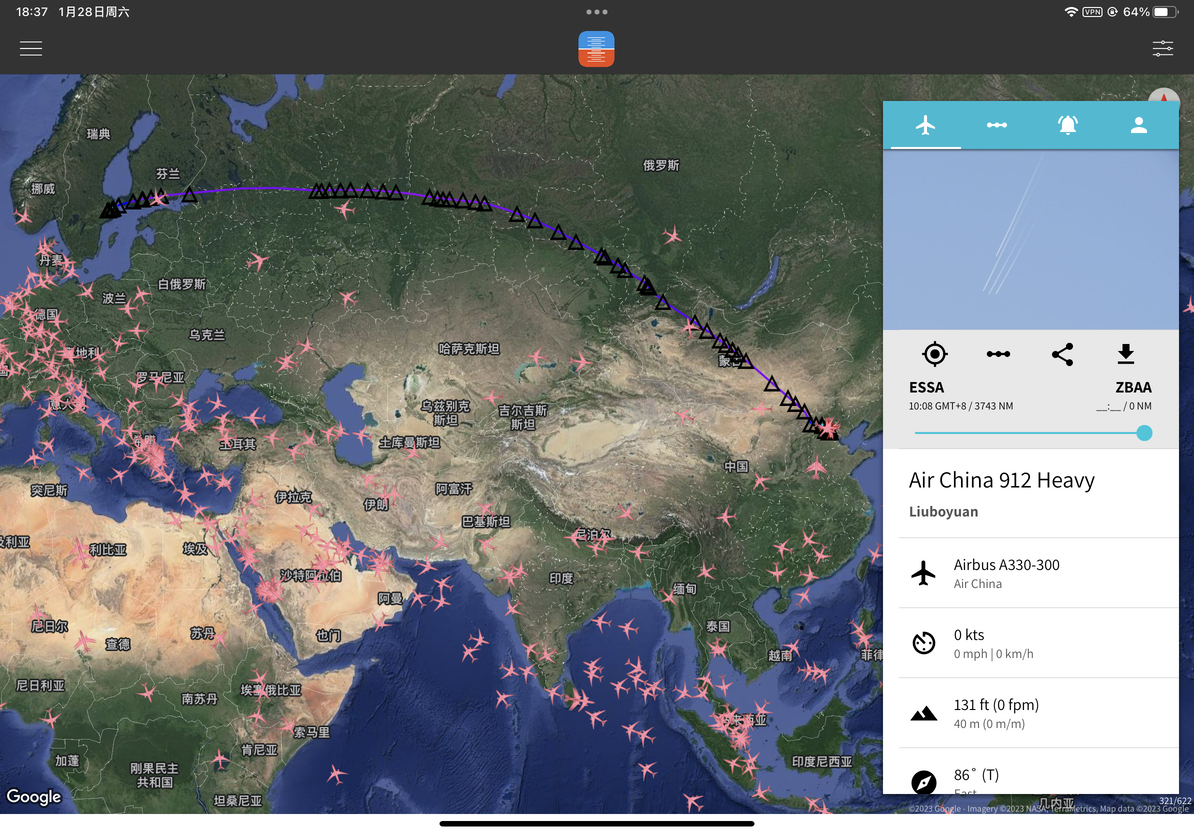Open the filter settings sliders icon

(x=1162, y=49)
